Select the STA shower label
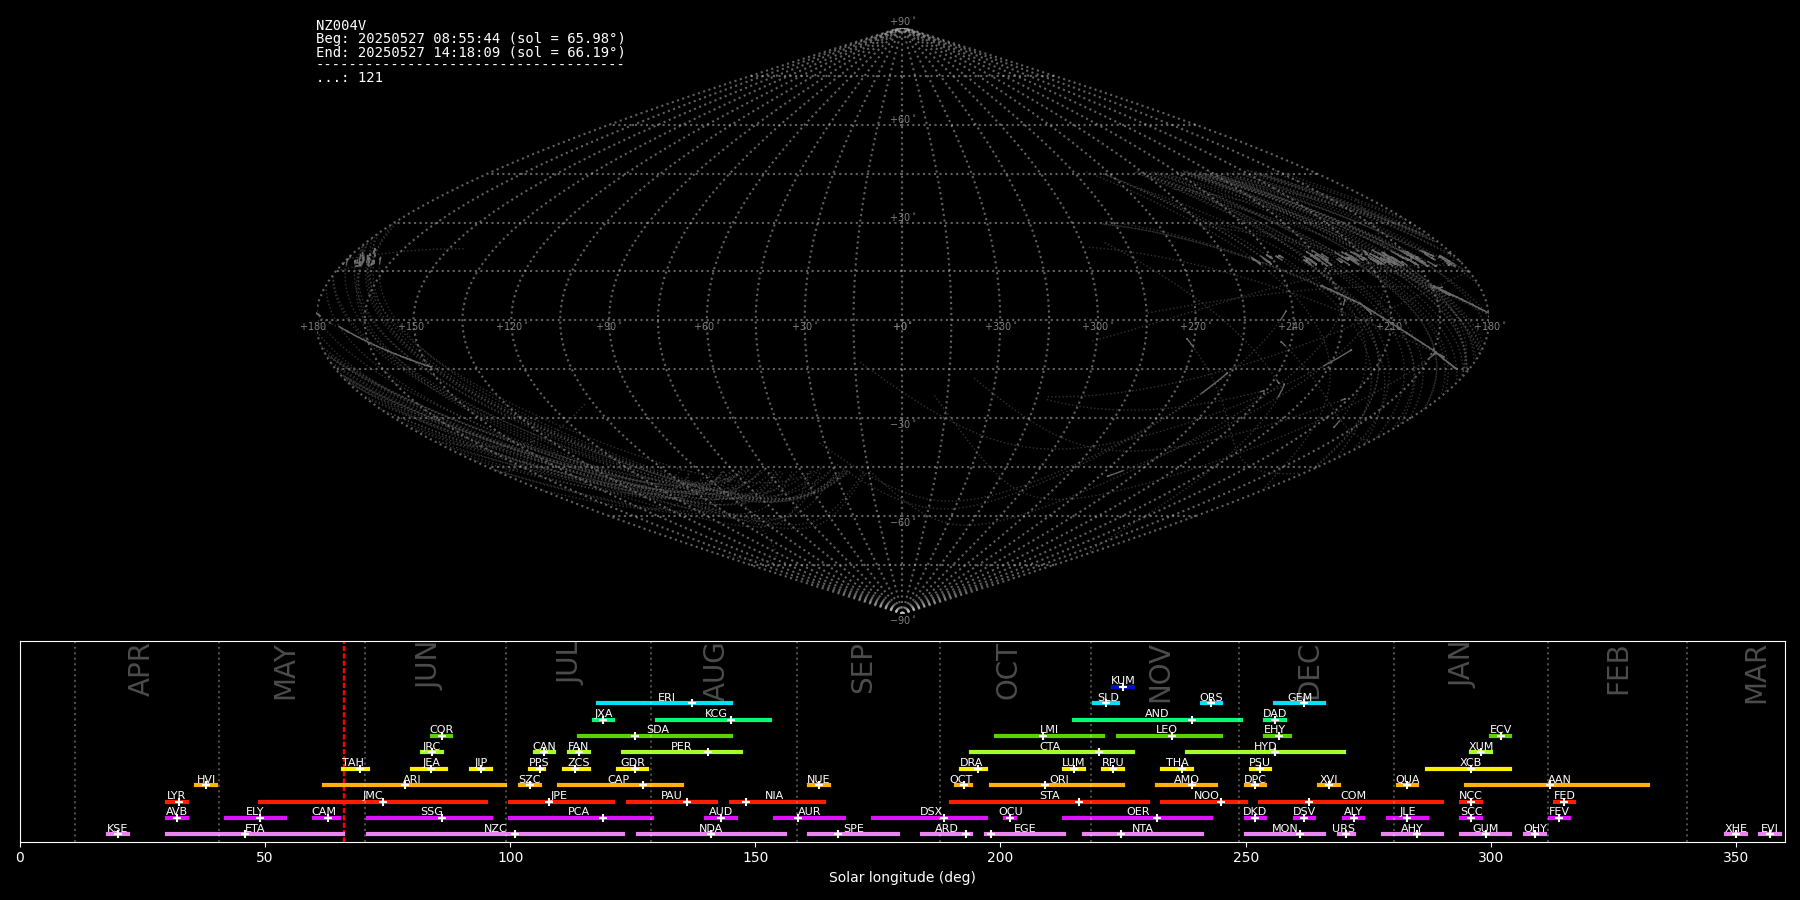Screen dimensions: 1800x900 [1049, 796]
